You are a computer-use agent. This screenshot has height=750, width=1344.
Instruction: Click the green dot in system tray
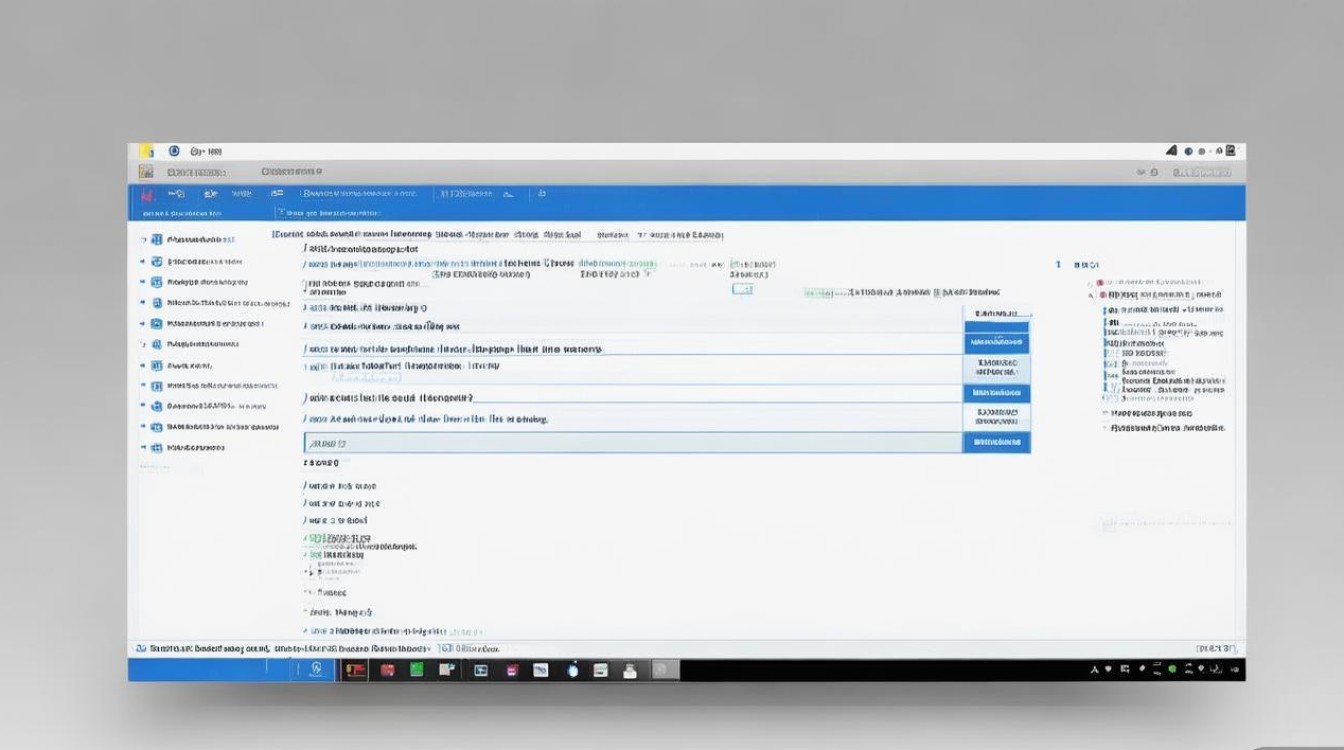[1173, 669]
